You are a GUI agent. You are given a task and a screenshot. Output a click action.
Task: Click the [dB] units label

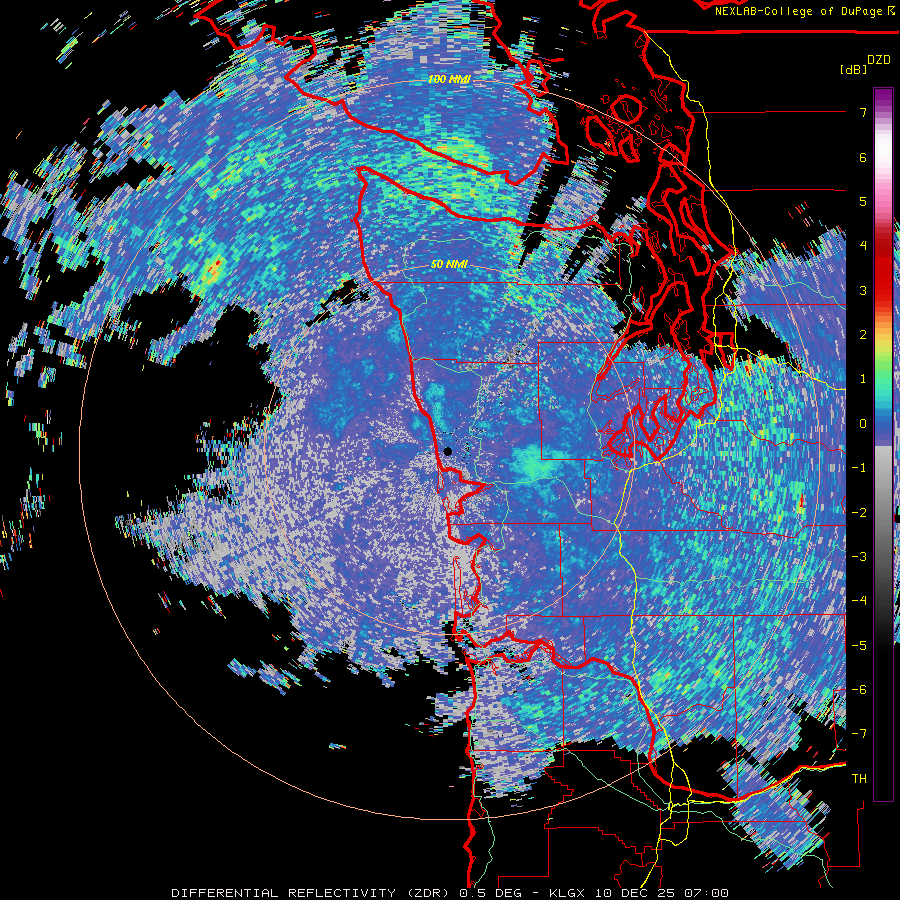click(853, 69)
